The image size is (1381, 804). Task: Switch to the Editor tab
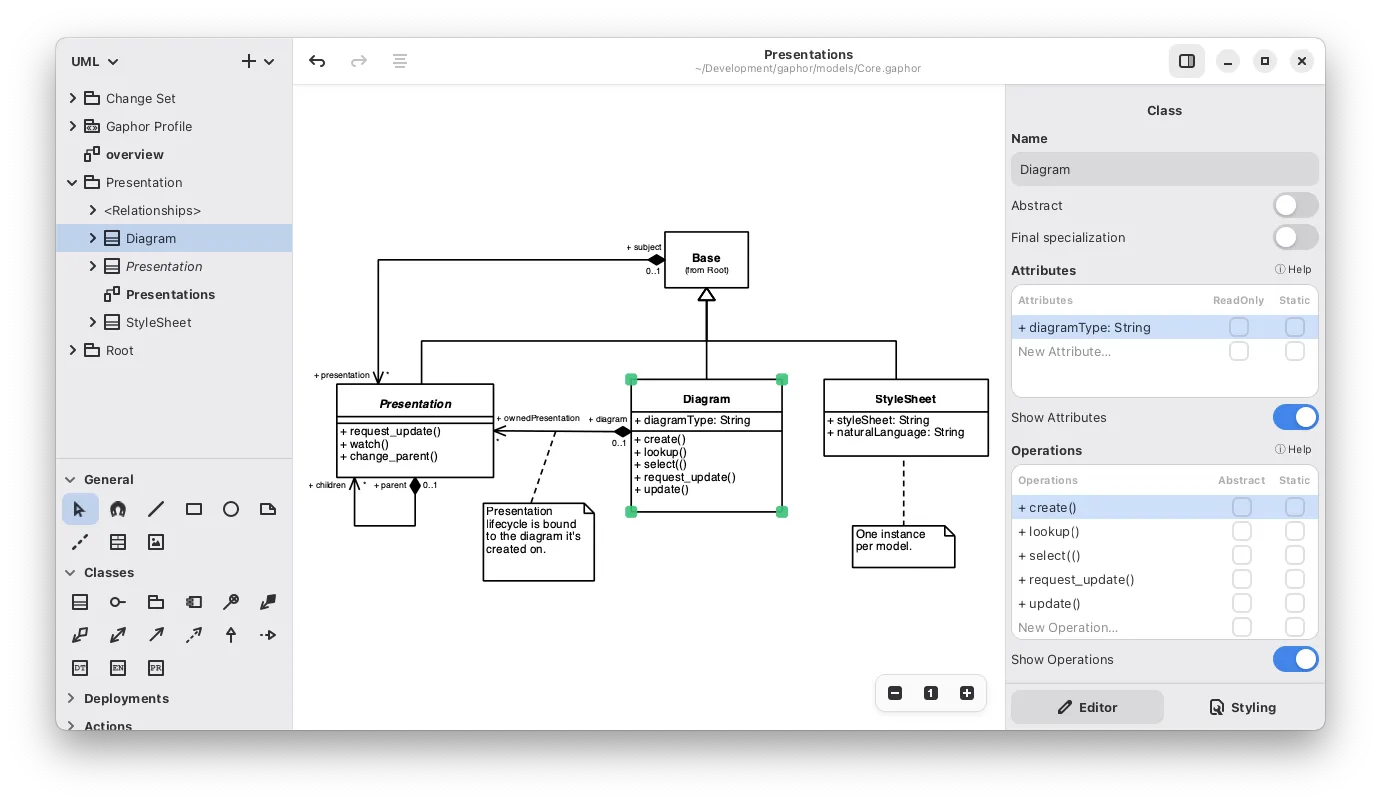click(x=1087, y=707)
